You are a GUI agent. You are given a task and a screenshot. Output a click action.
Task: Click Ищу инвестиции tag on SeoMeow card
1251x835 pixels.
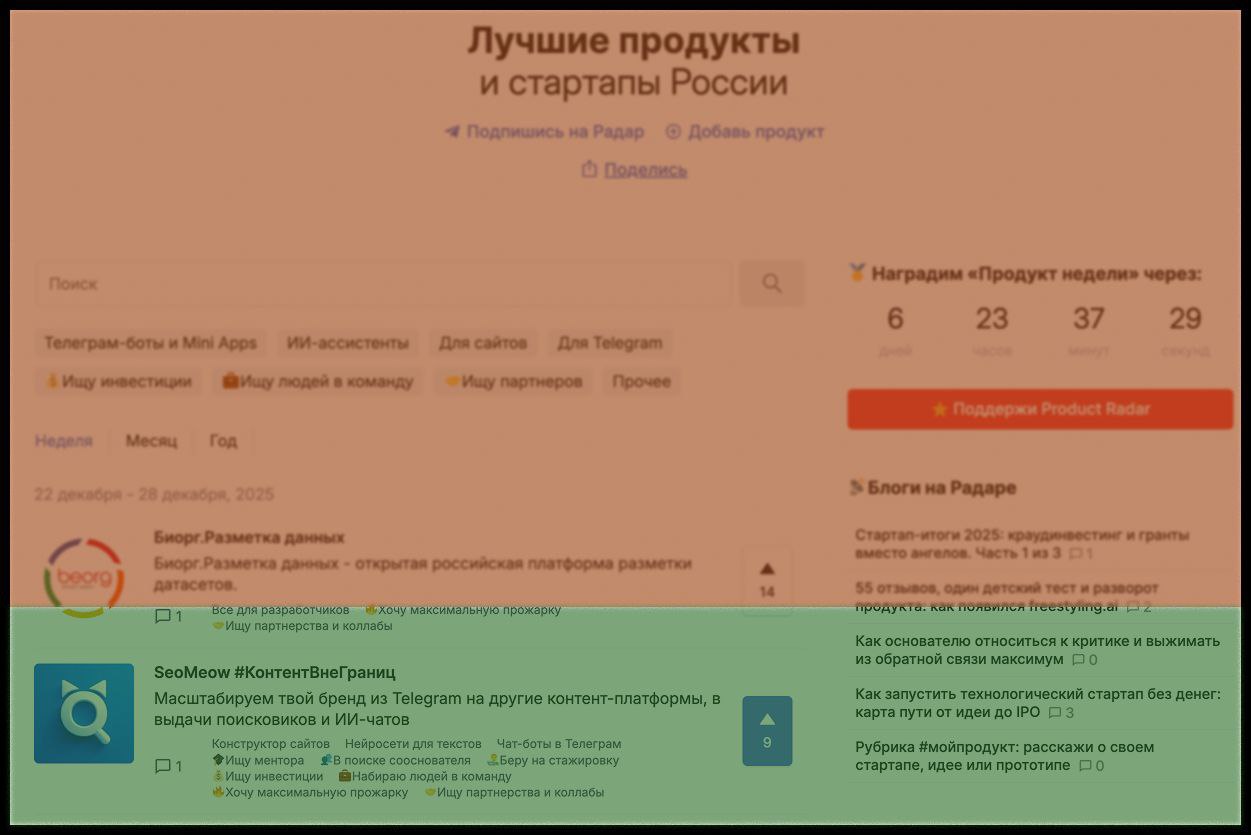tap(268, 776)
